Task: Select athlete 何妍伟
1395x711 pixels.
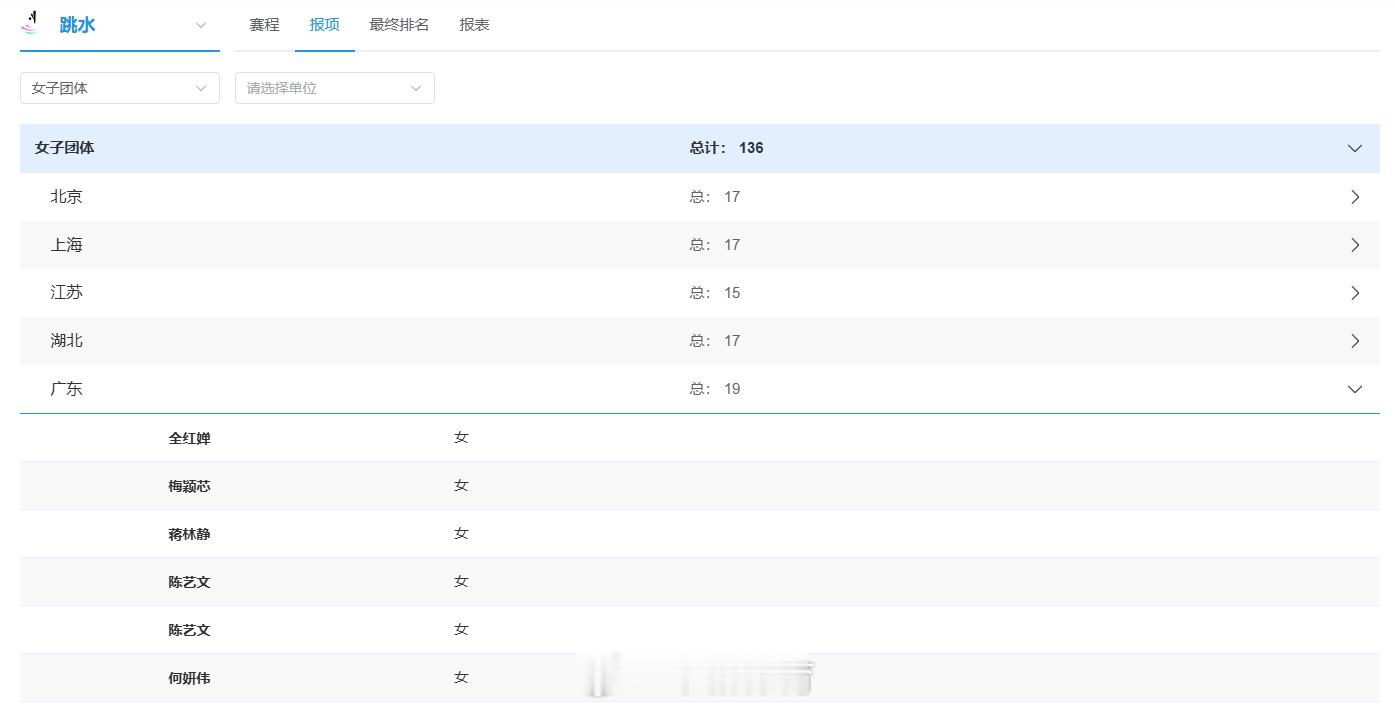Action: click(189, 678)
